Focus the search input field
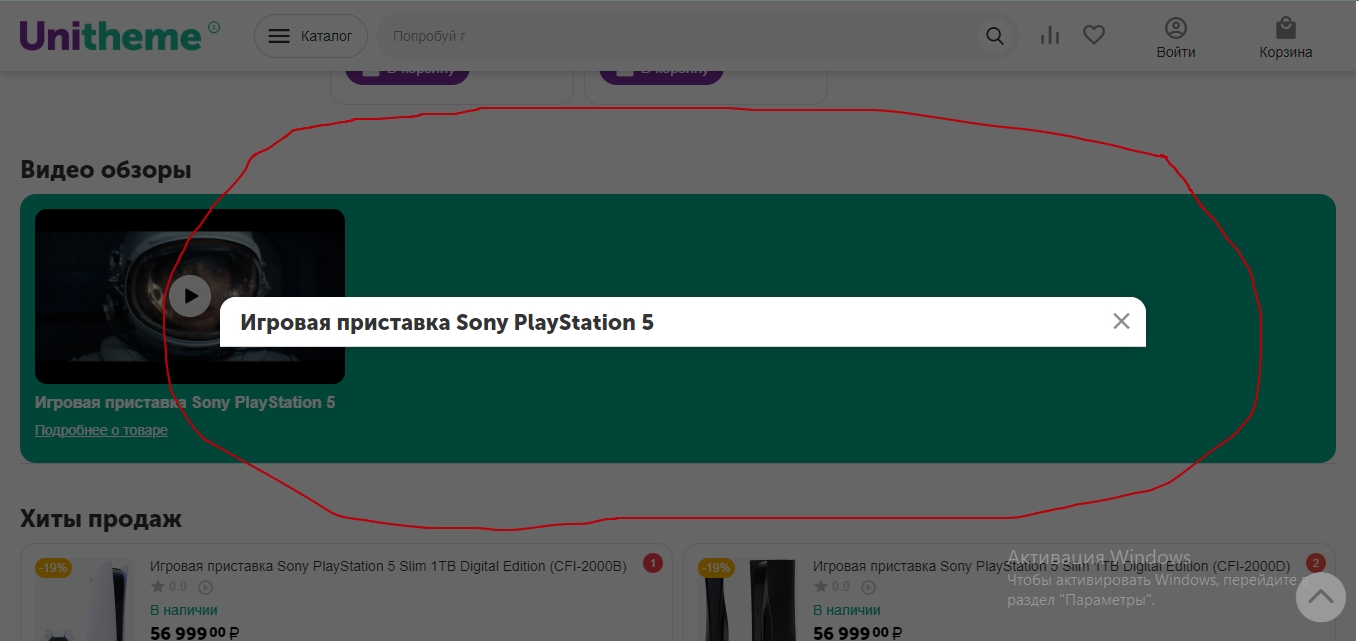The image size is (1359, 641). [x=680, y=36]
